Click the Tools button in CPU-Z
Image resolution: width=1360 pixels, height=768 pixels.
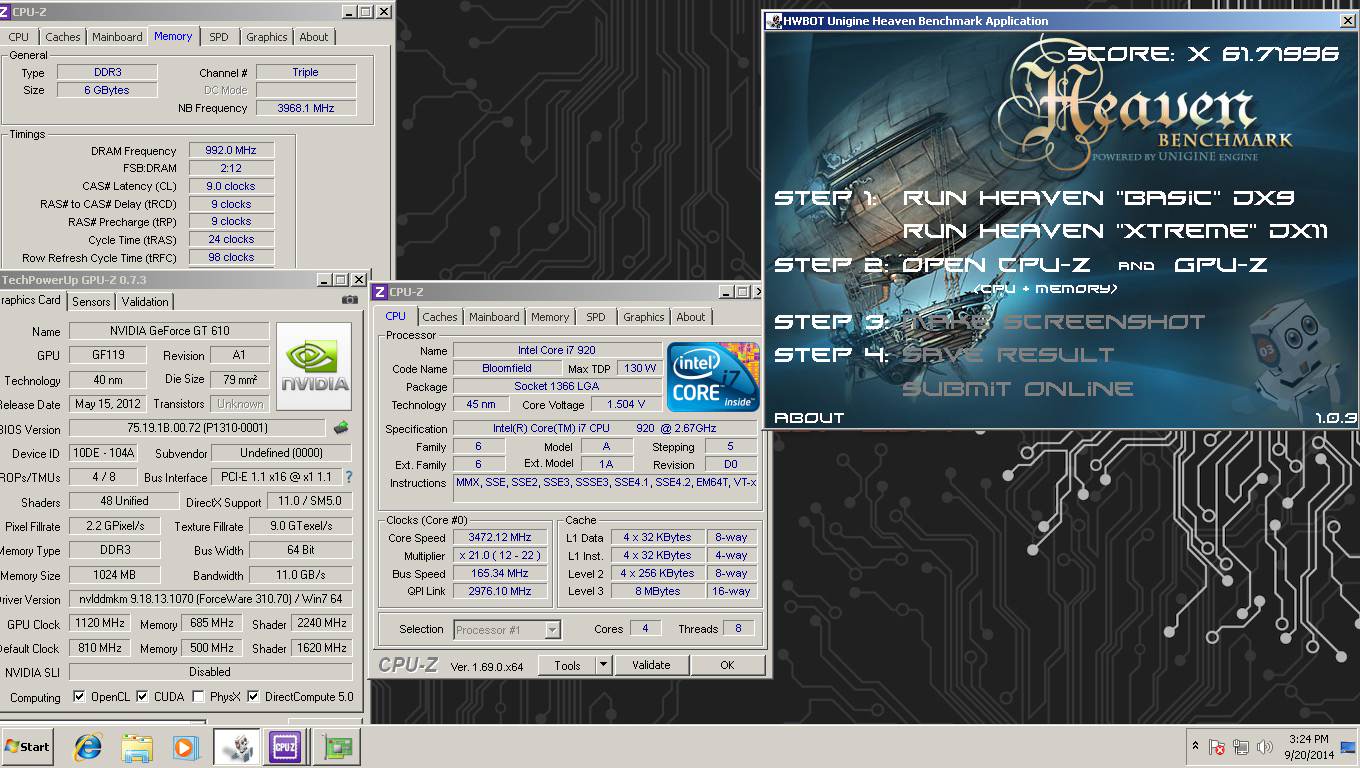[x=567, y=665]
